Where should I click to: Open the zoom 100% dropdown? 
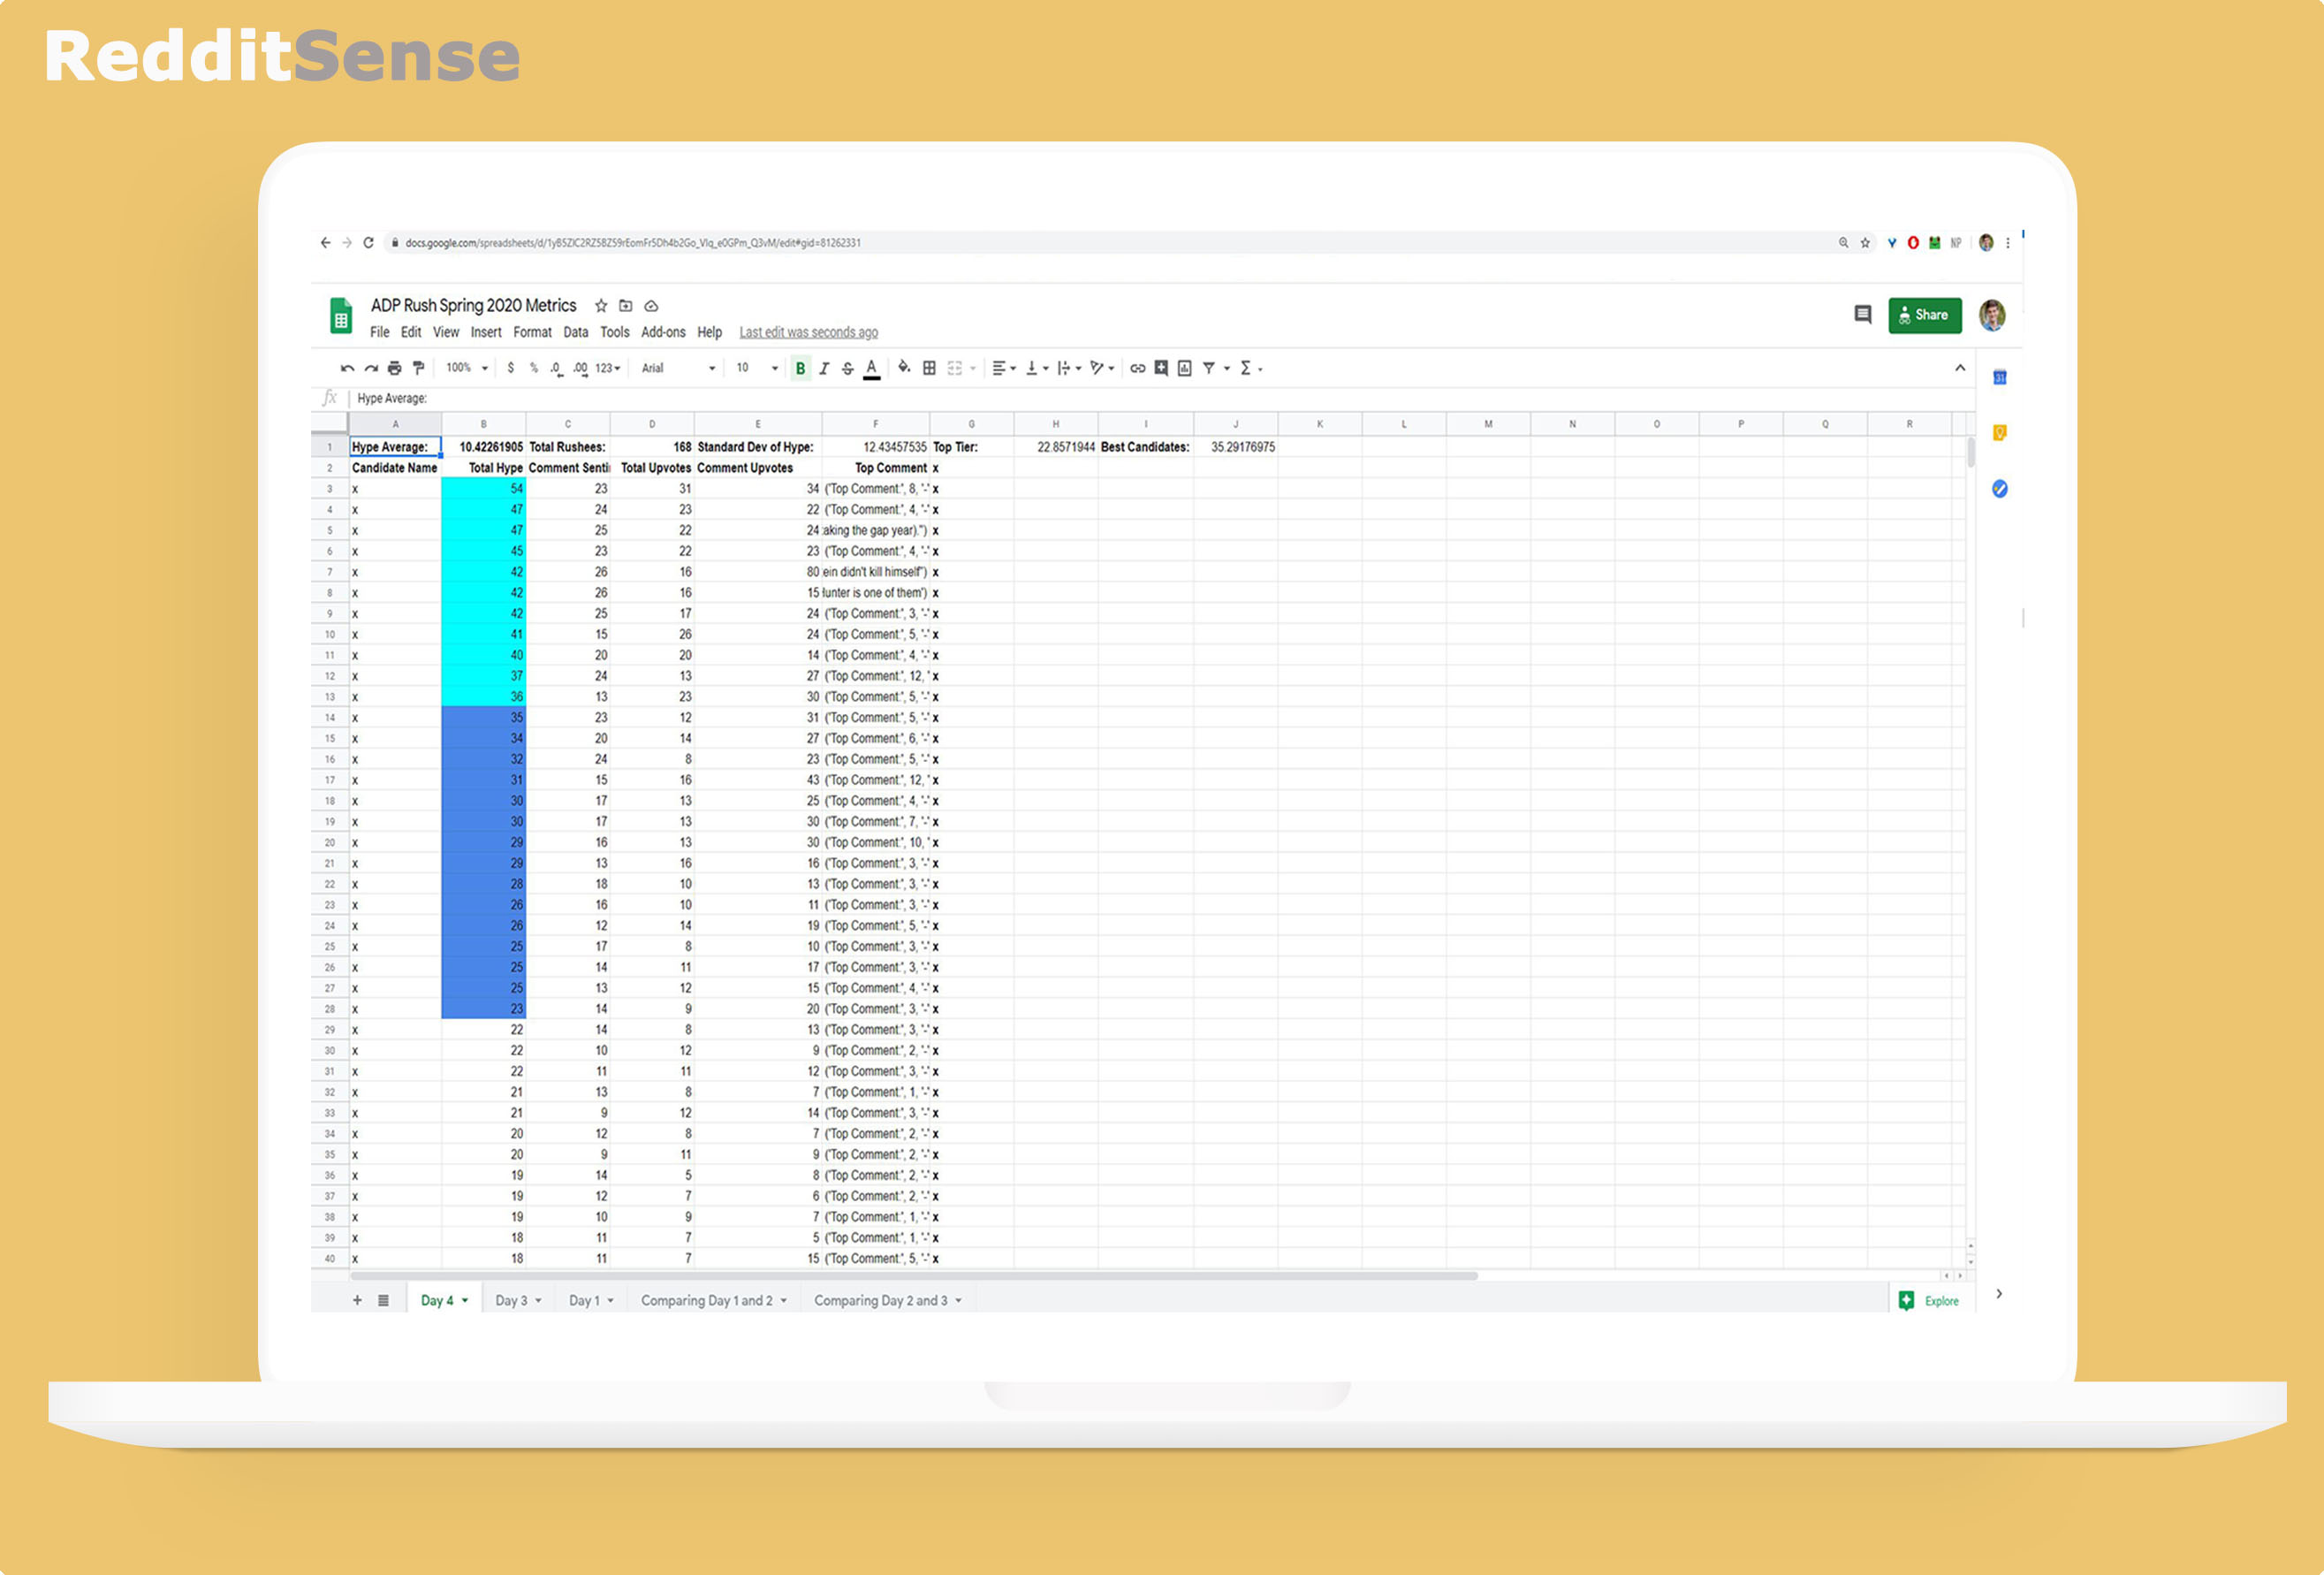click(467, 368)
